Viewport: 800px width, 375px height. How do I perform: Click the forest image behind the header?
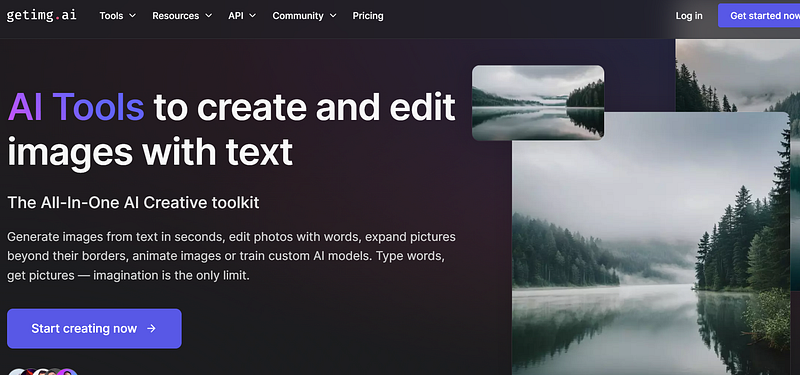click(737, 75)
